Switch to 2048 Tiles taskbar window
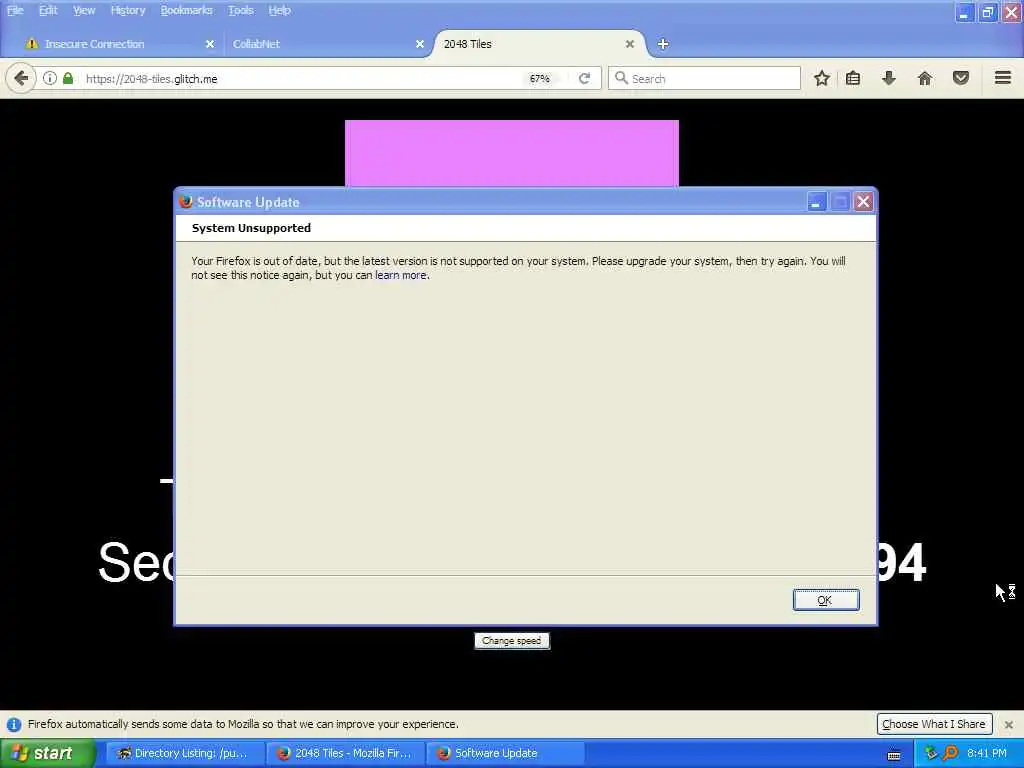The image size is (1024, 768). pyautogui.click(x=346, y=753)
